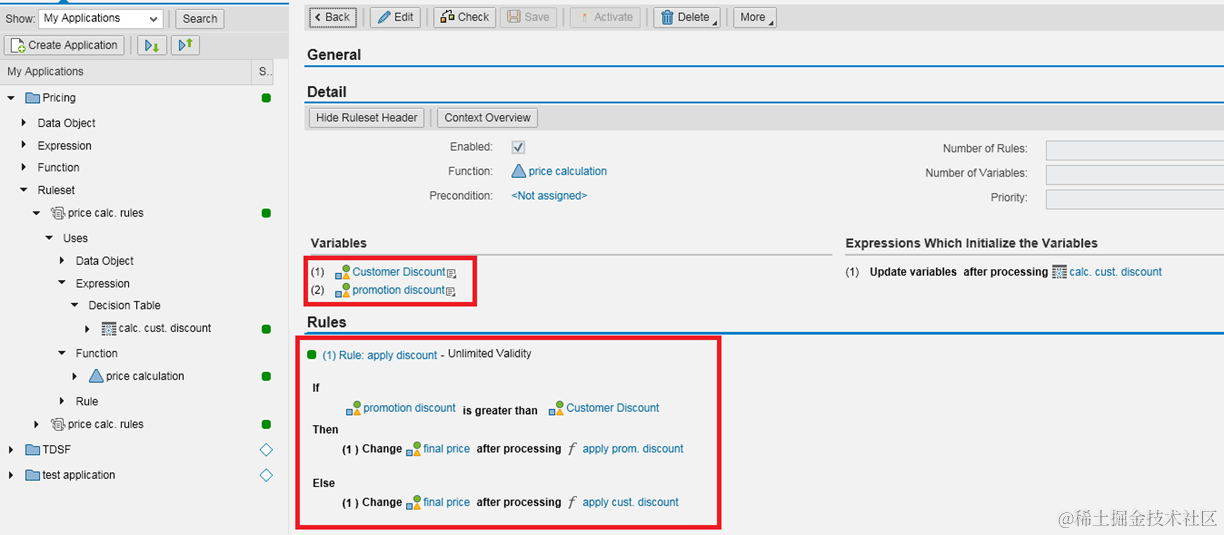
Task: Click the TDSF folder icon
Action: coord(32,450)
